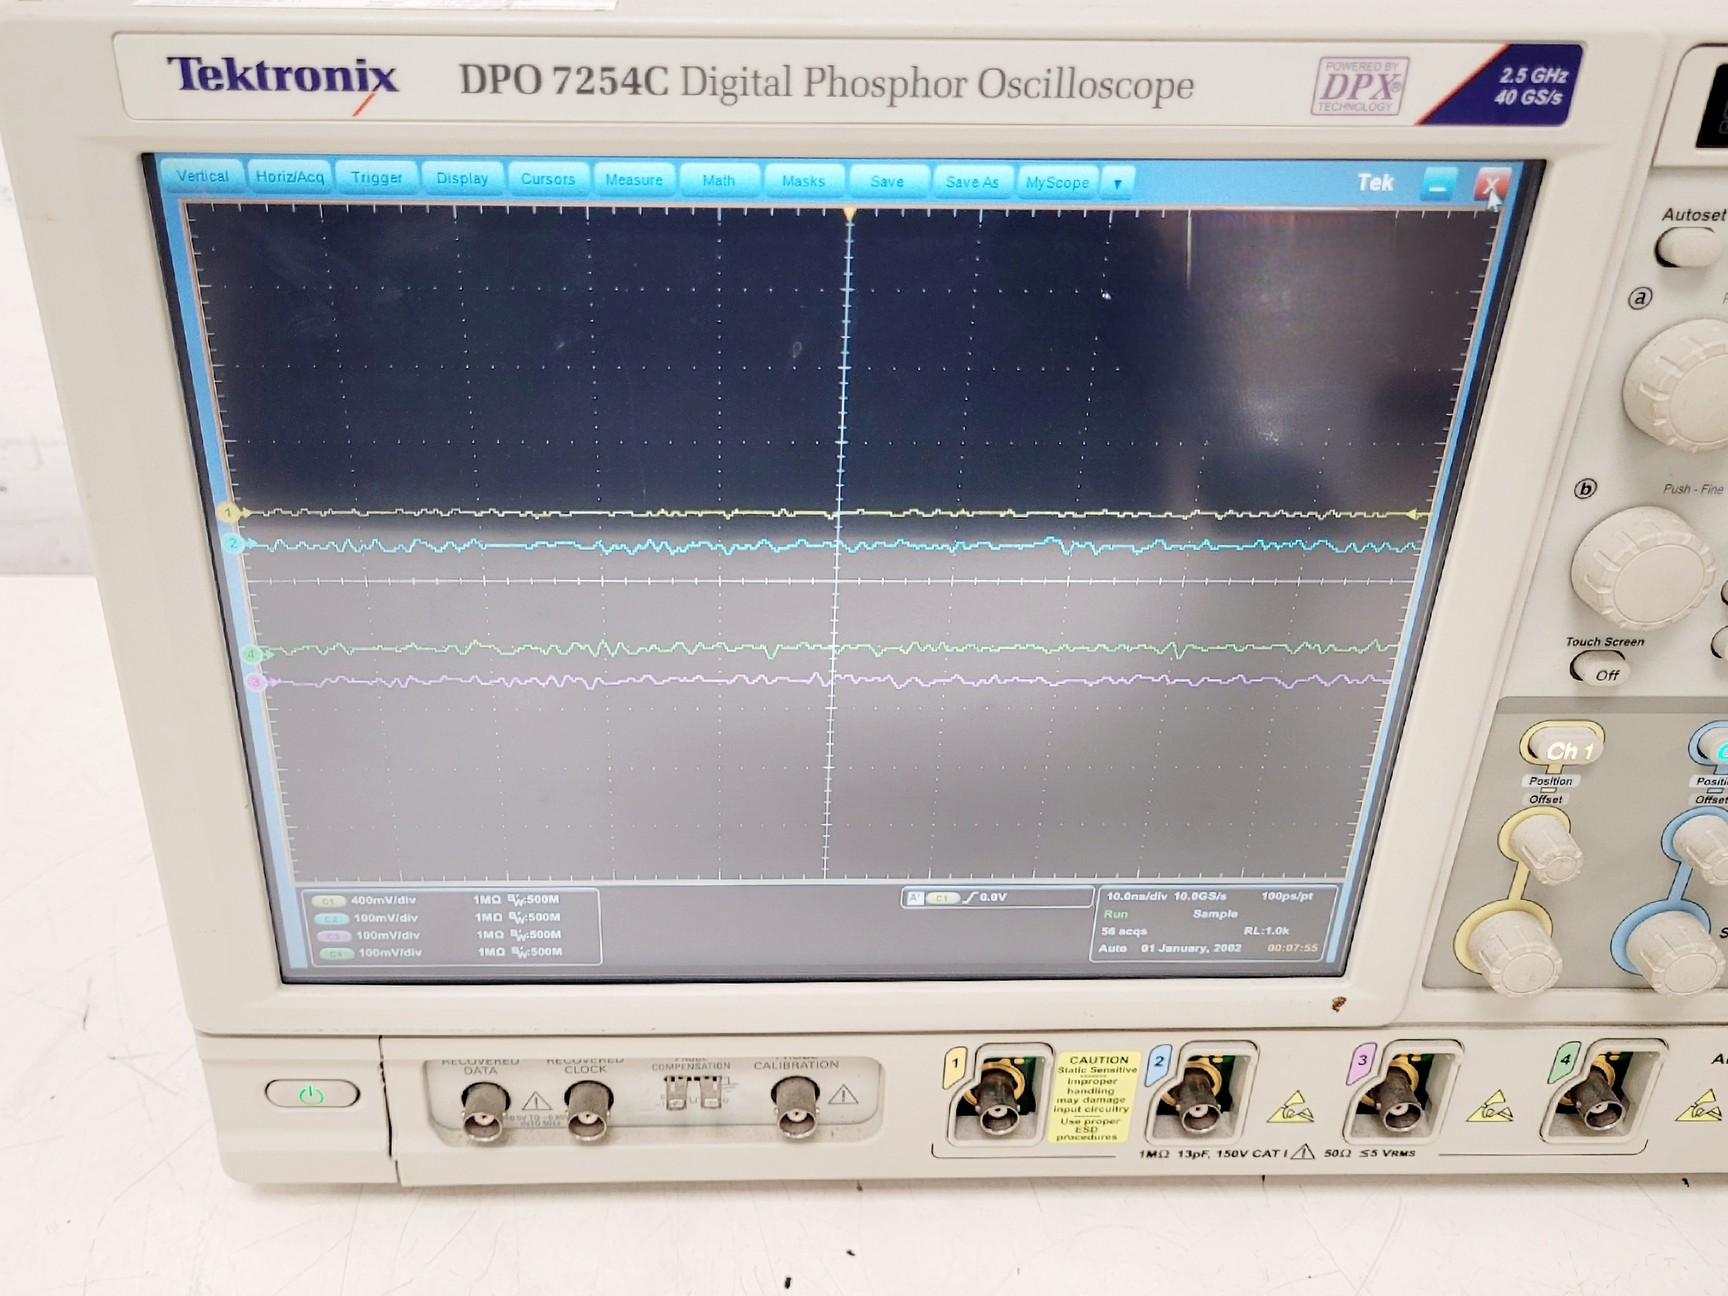The image size is (1728, 1296).
Task: Click the A' trigger type indicator
Action: (x=914, y=897)
